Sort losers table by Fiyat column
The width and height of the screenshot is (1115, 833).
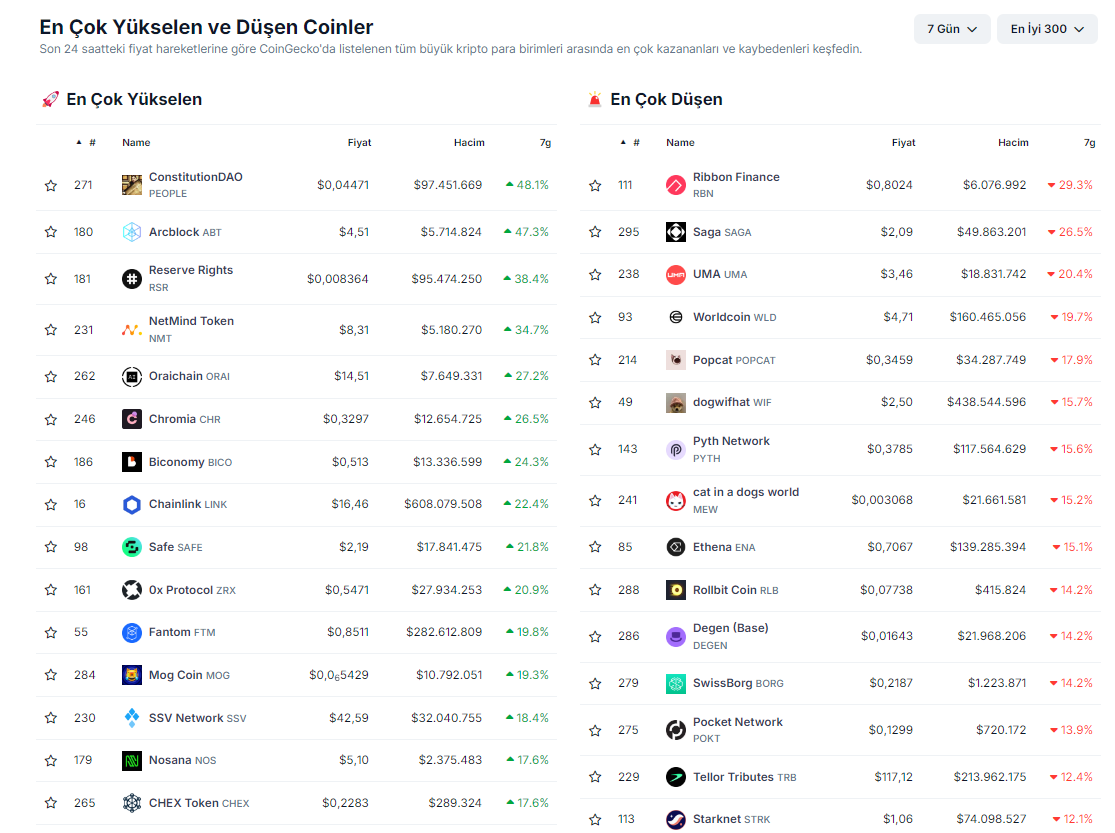(903, 142)
